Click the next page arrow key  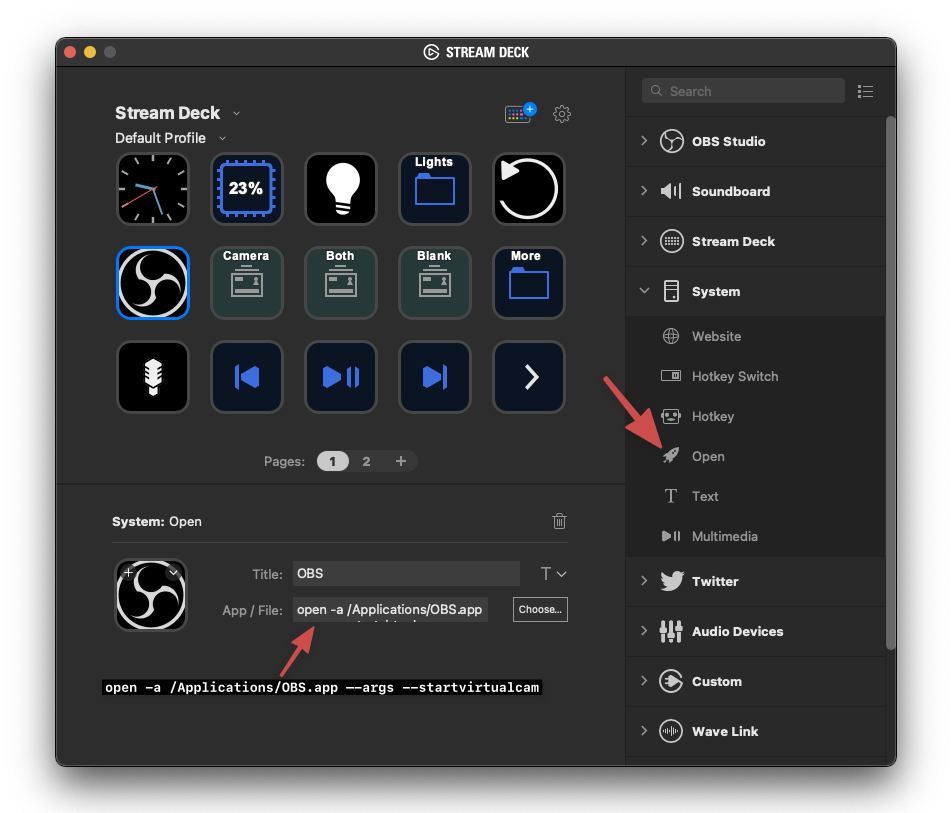[x=529, y=377]
